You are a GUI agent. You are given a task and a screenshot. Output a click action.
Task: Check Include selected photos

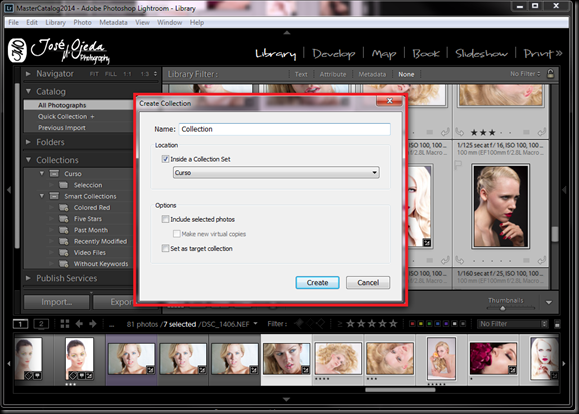coord(165,219)
